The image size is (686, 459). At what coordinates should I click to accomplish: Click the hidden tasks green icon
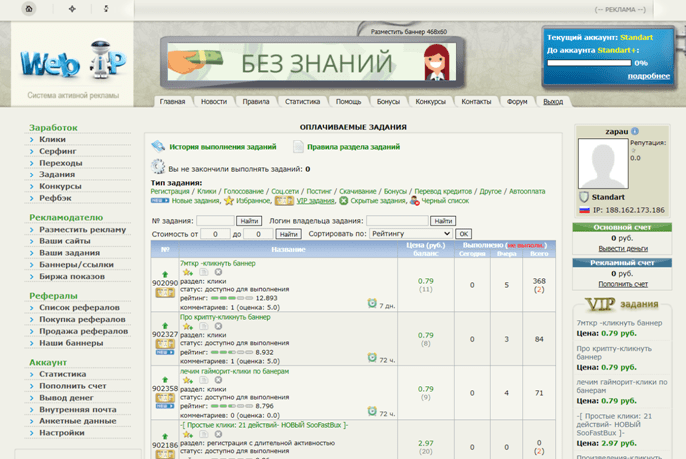click(344, 201)
